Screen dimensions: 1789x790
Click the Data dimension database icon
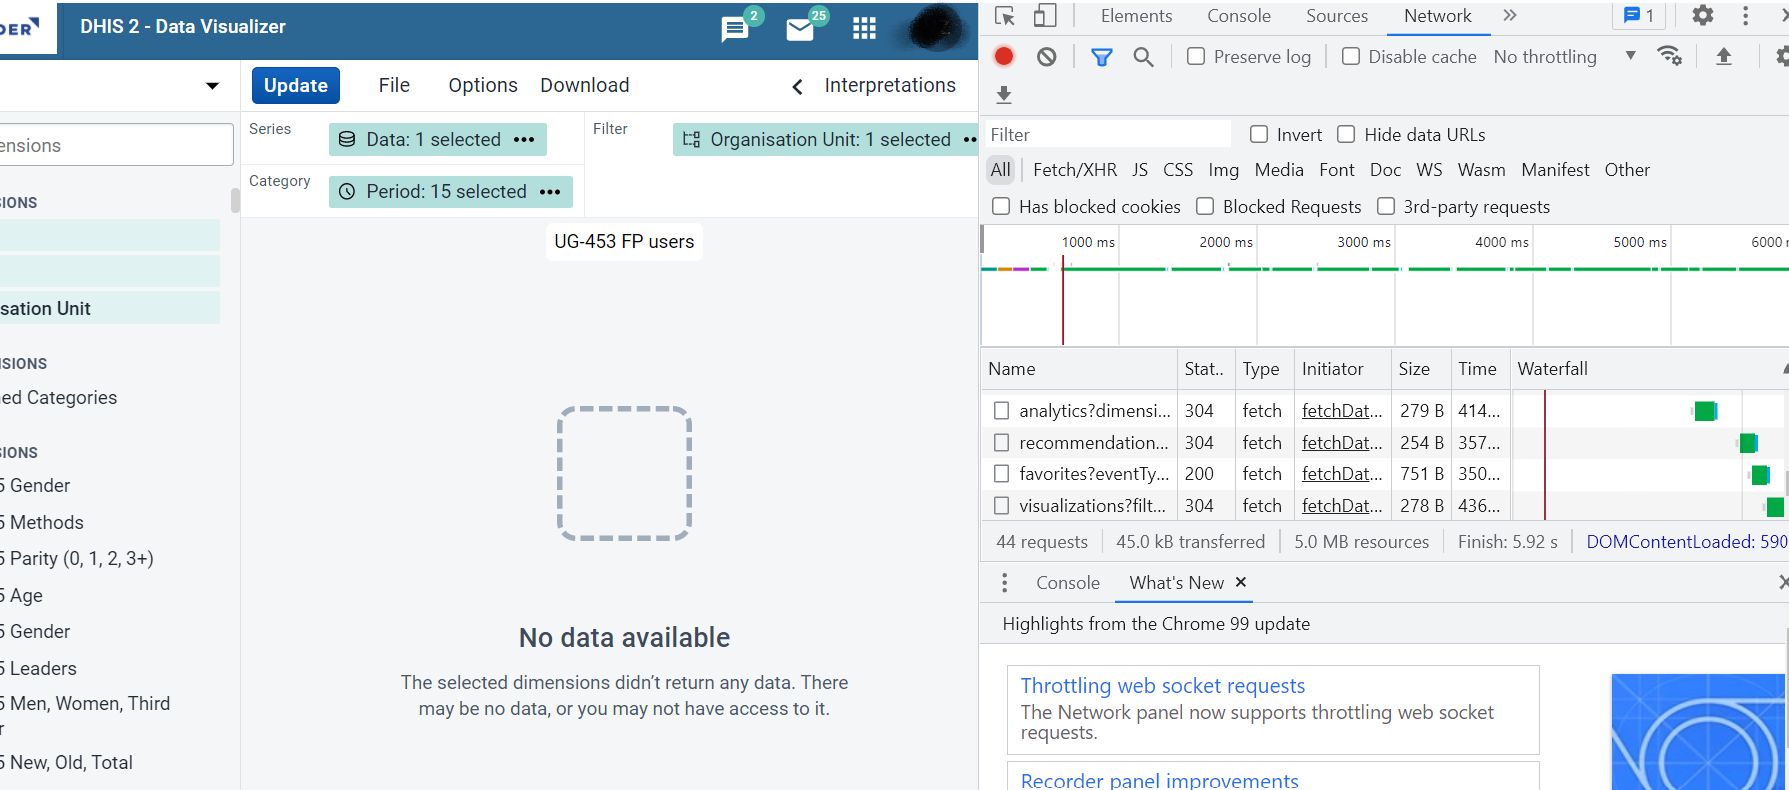(347, 140)
